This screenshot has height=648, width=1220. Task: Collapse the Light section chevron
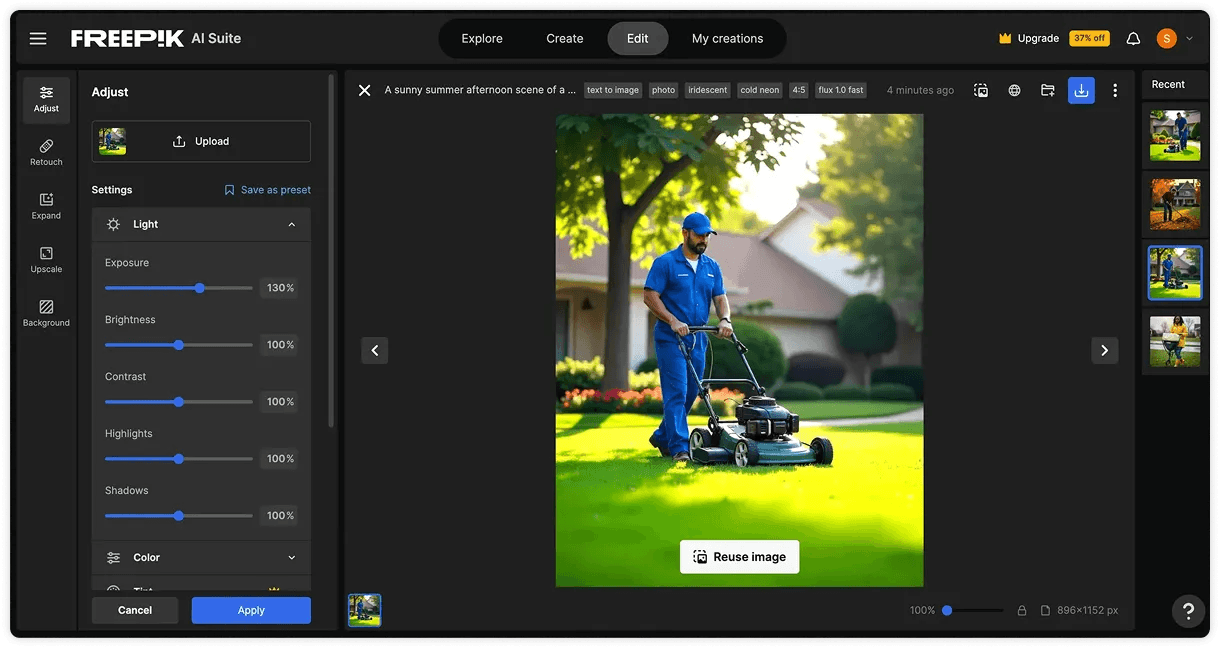coord(292,224)
